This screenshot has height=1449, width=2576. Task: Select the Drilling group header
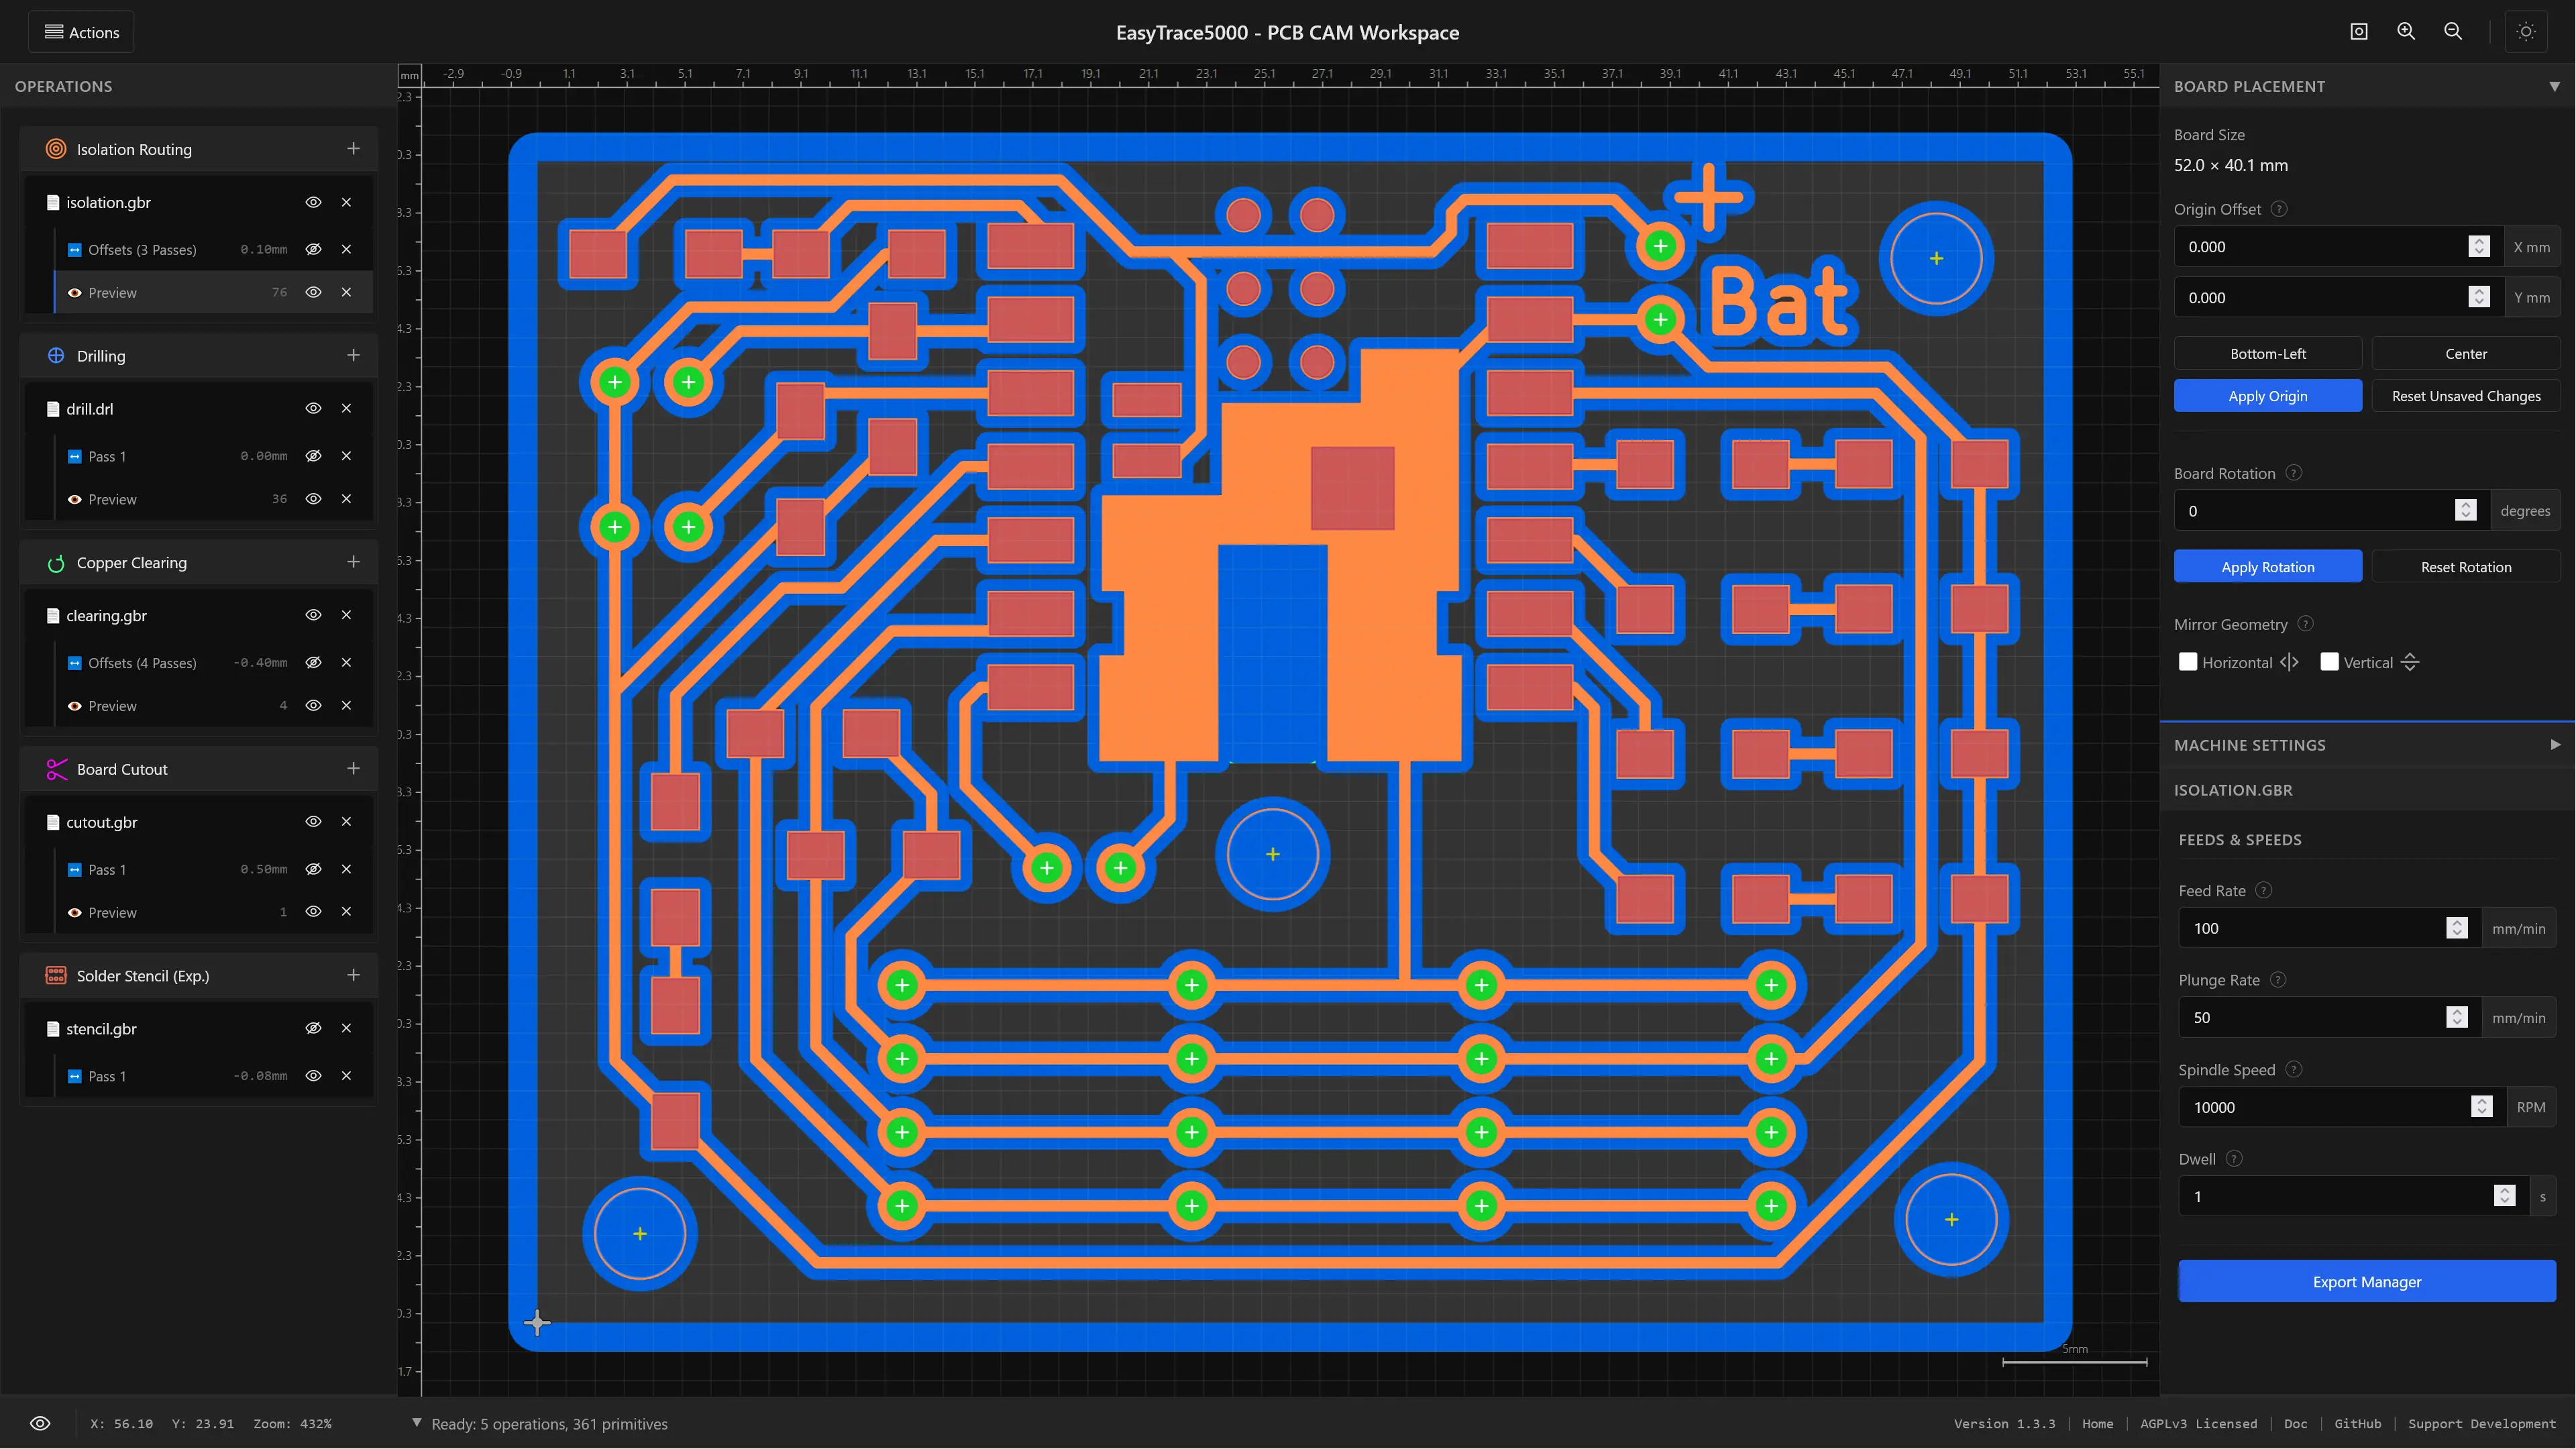[x=198, y=355]
